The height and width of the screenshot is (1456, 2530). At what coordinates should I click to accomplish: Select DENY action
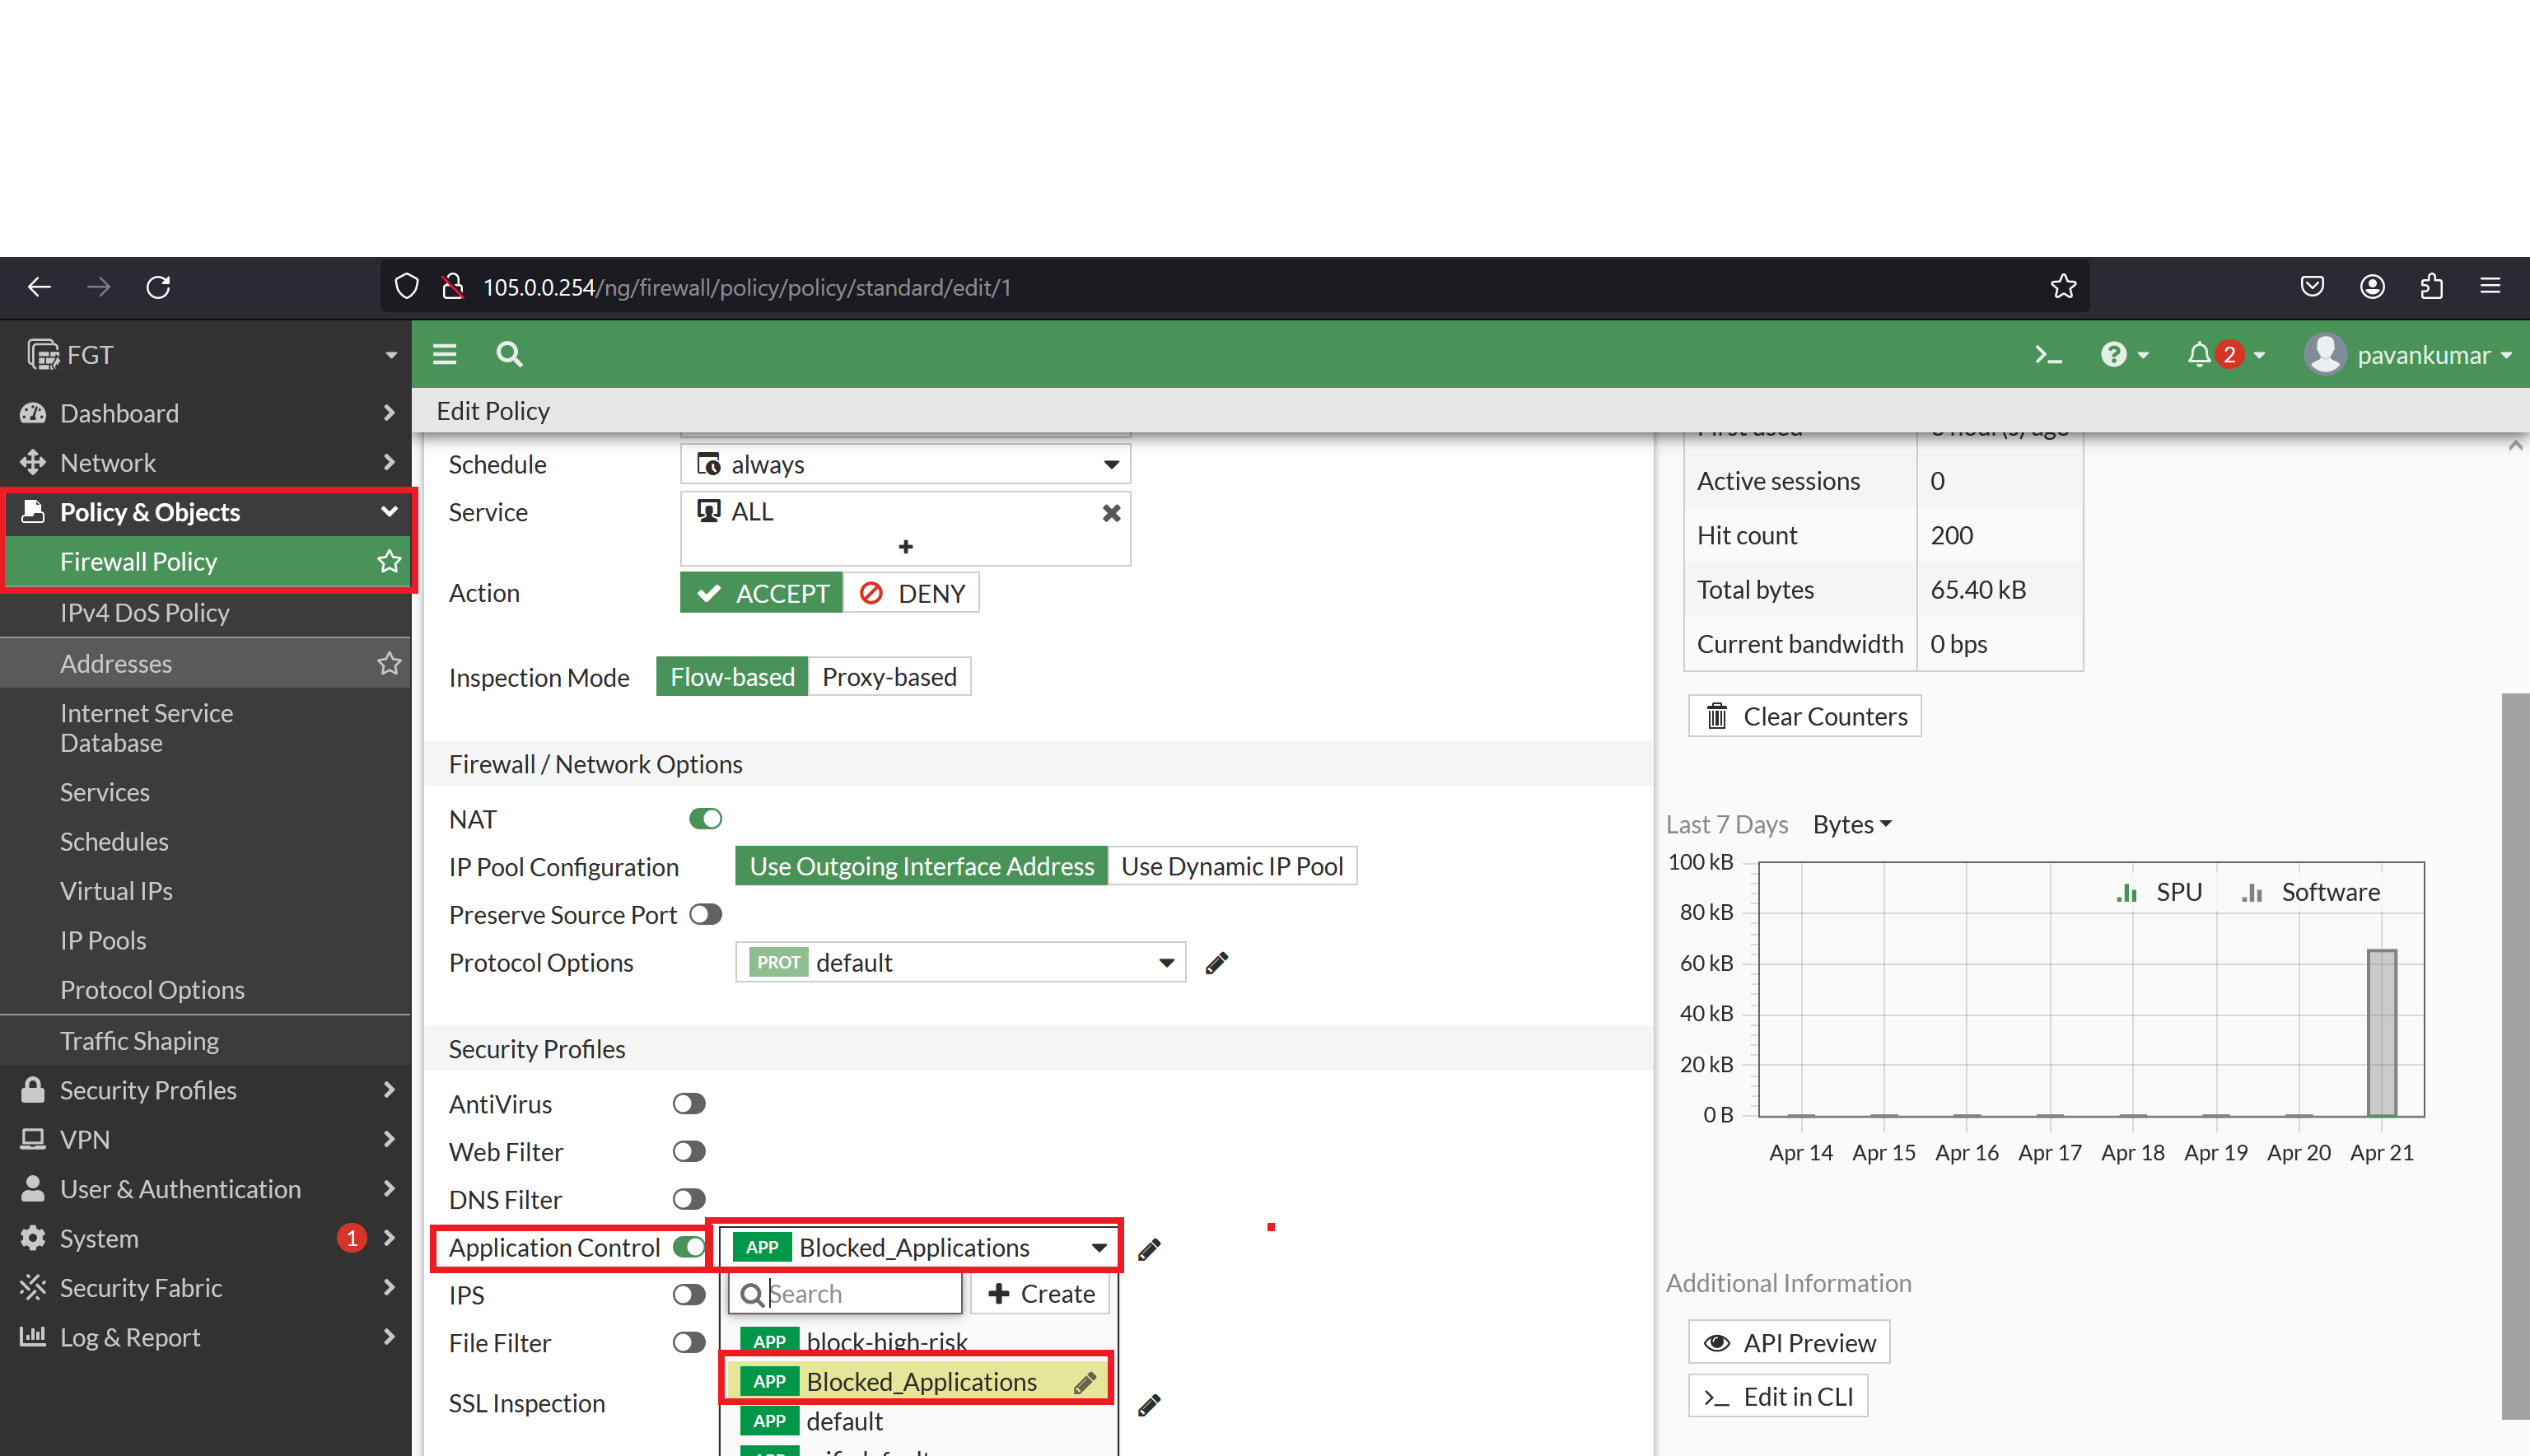tap(911, 593)
